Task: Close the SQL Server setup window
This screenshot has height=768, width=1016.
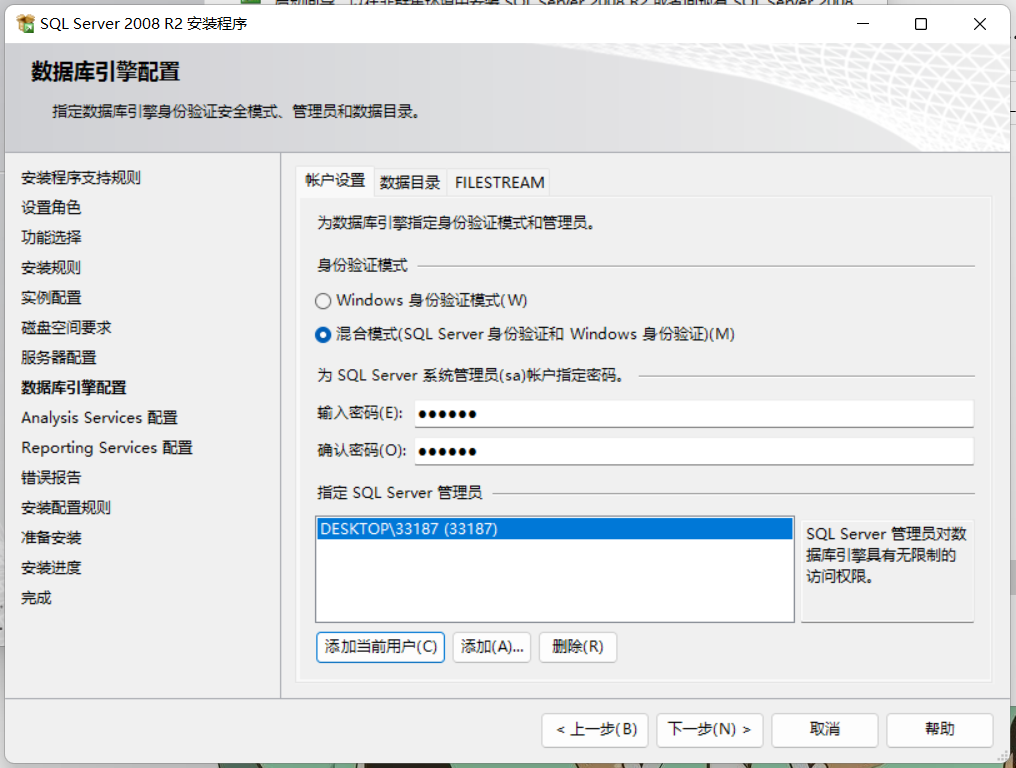Action: tap(980, 24)
